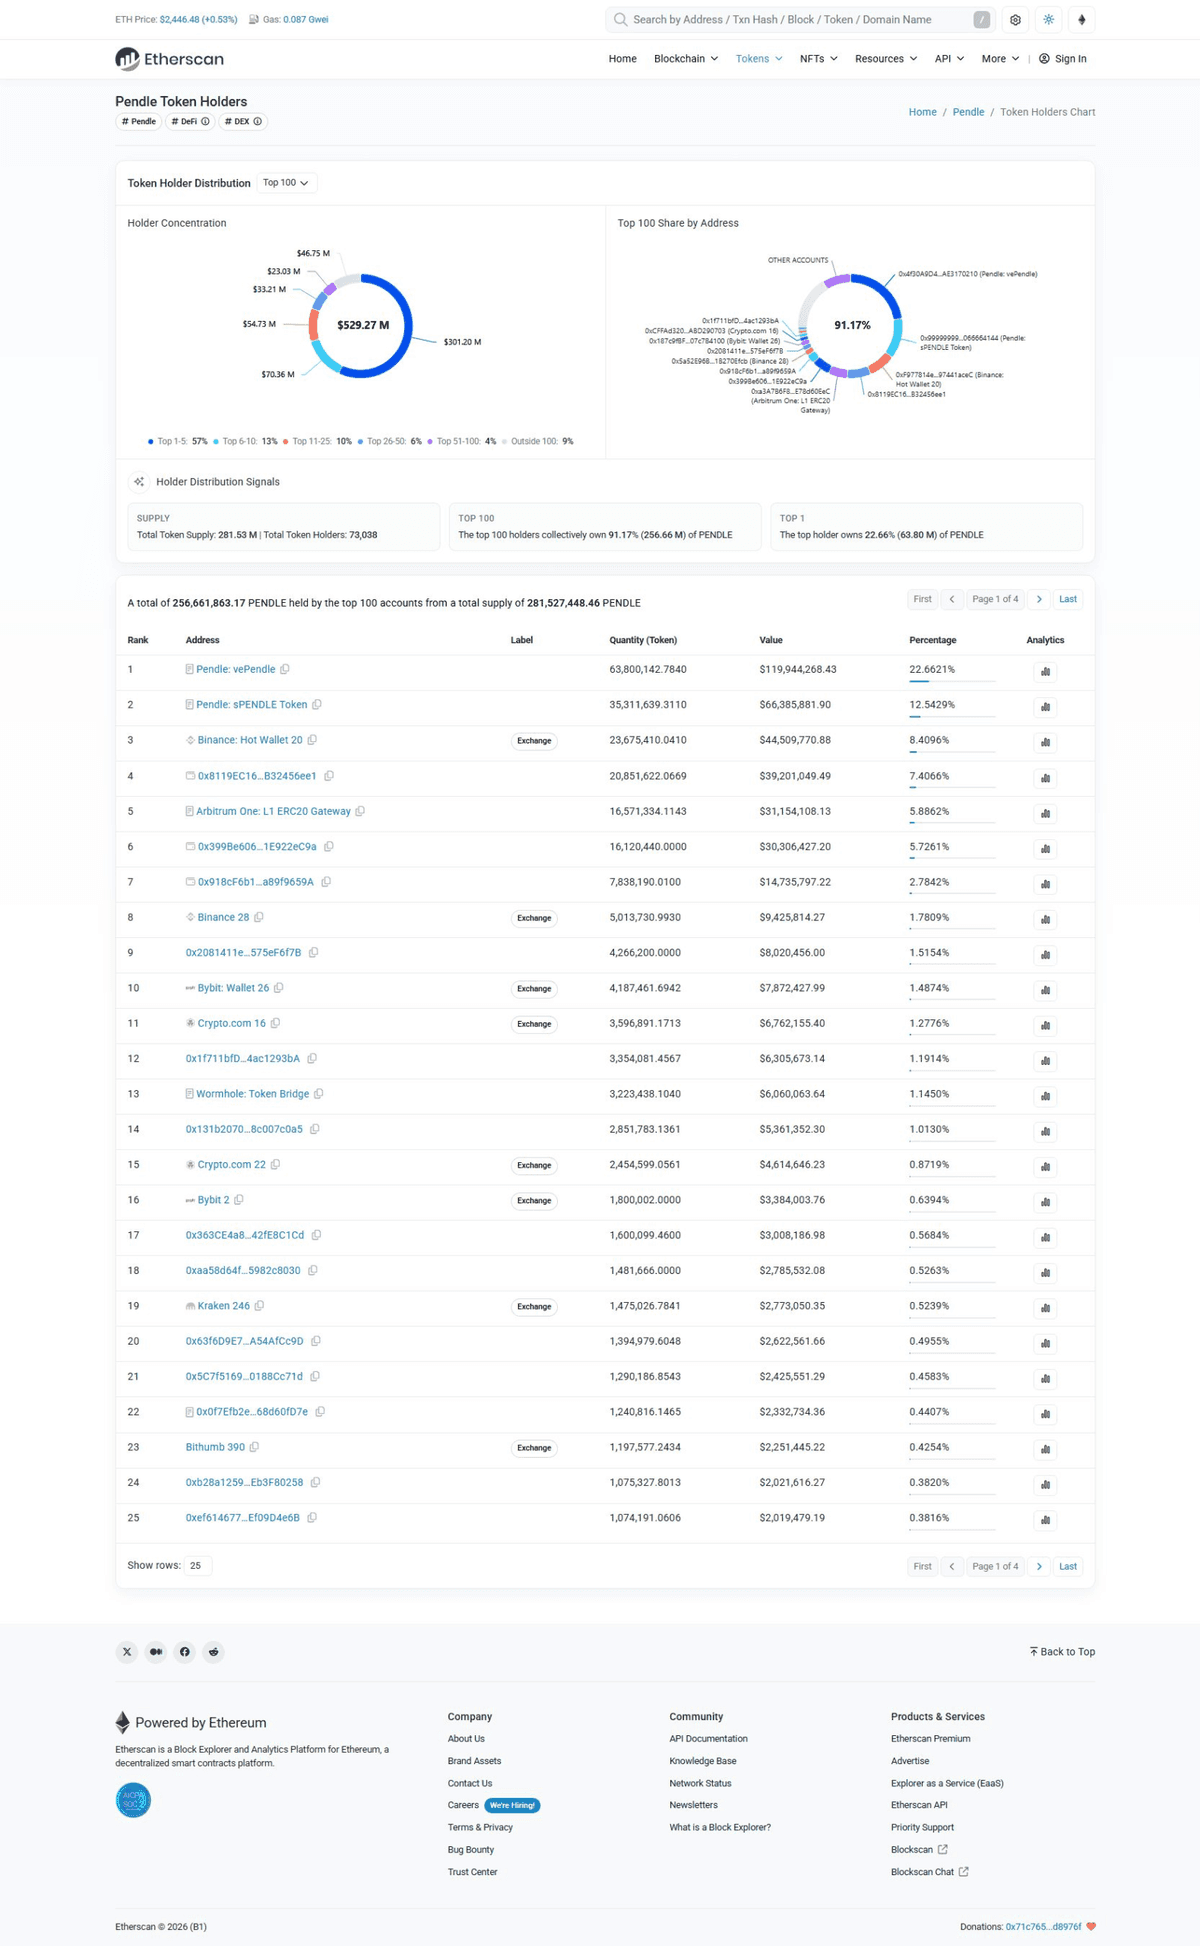
Task: Open analytics for Bithumb 390 row
Action: [1045, 1449]
